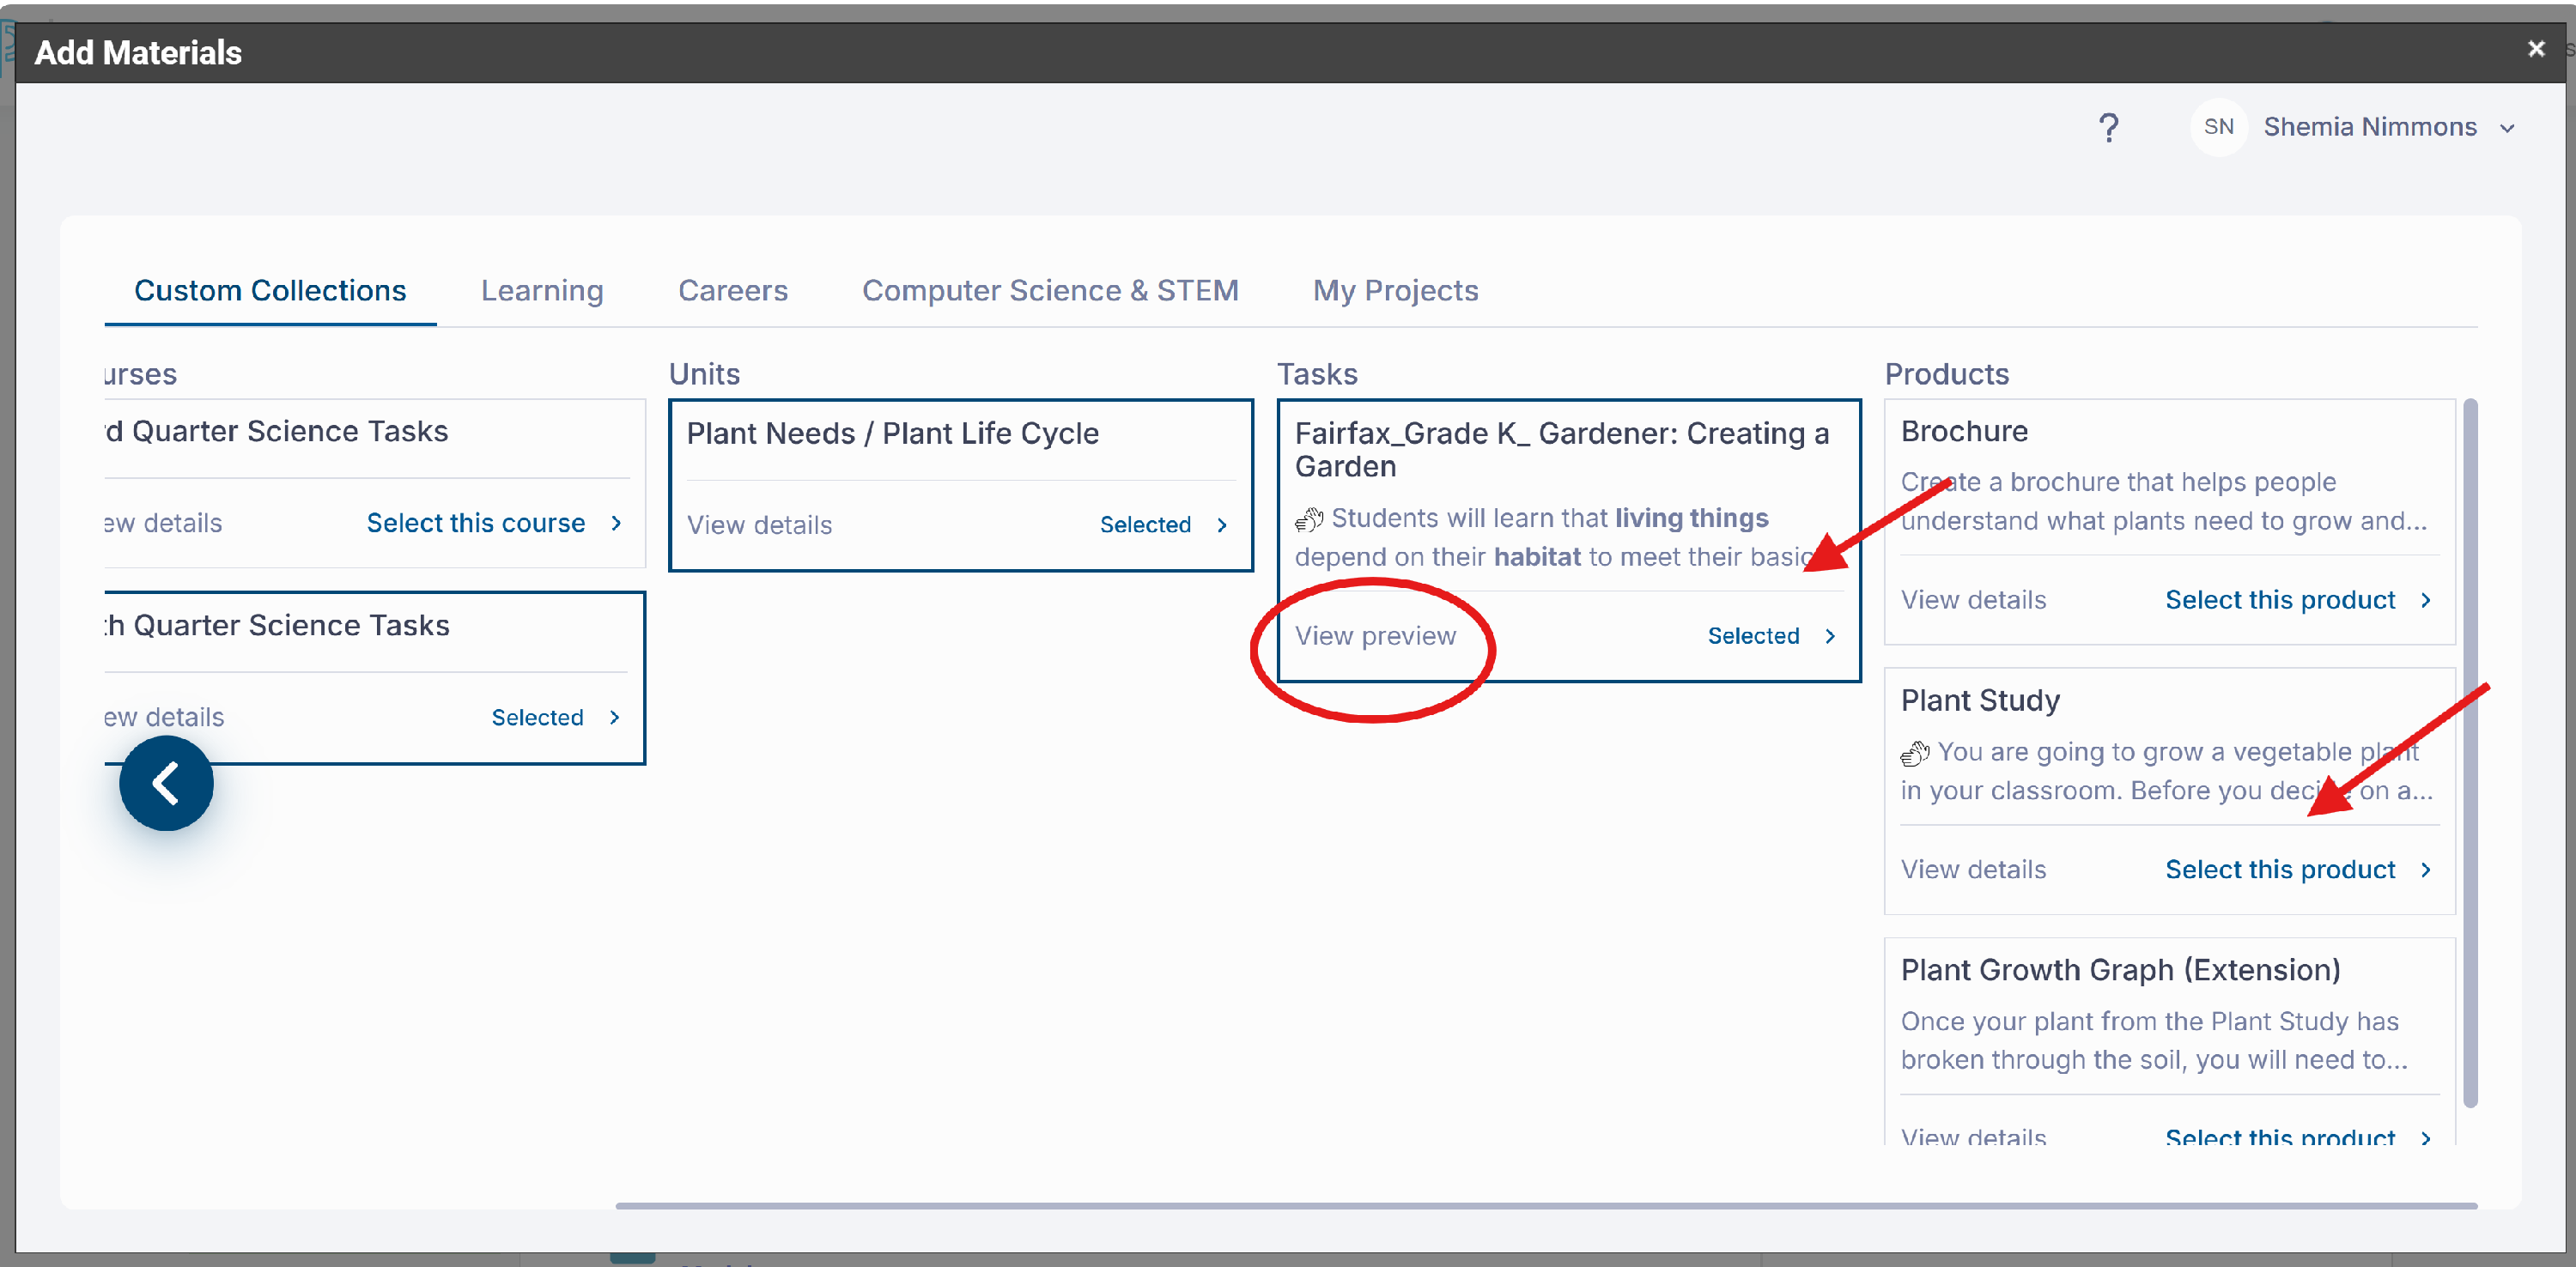This screenshot has height=1267, width=2576.
Task: Open the Careers tab
Action: tap(733, 290)
